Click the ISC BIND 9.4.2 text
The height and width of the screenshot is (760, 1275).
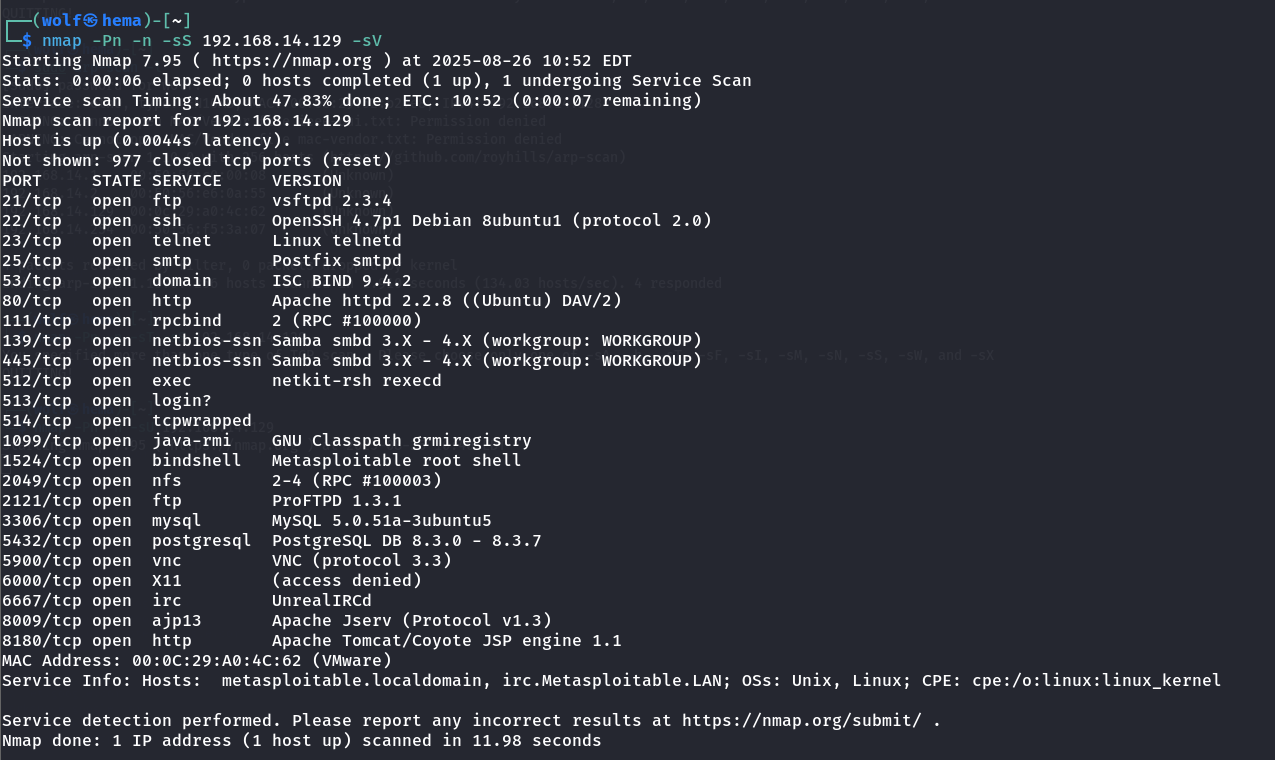(x=336, y=281)
